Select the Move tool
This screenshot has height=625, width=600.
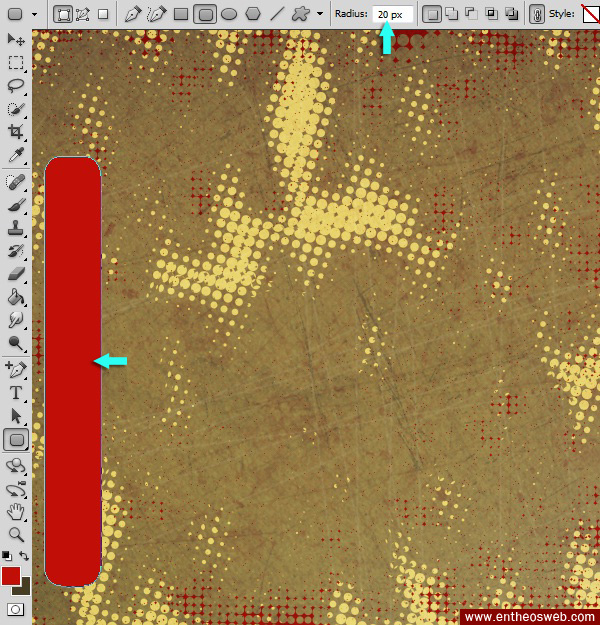point(16,39)
